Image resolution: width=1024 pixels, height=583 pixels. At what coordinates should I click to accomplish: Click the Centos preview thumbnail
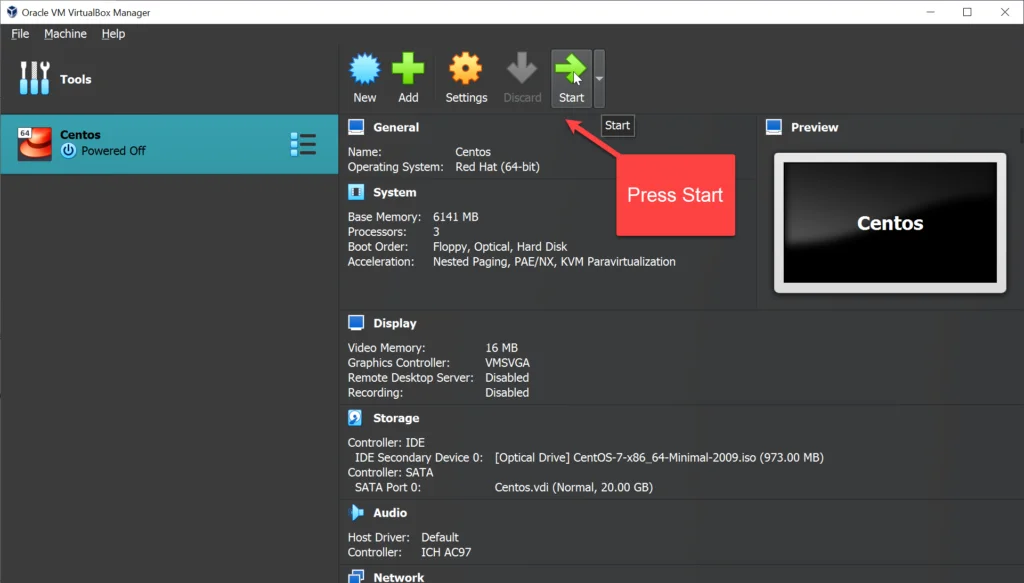pyautogui.click(x=889, y=222)
